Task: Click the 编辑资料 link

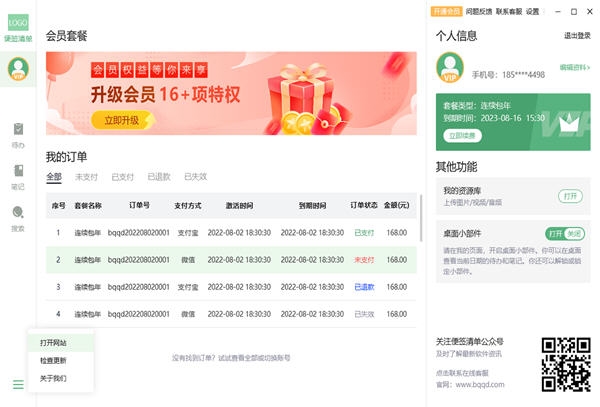Action: 574,67
